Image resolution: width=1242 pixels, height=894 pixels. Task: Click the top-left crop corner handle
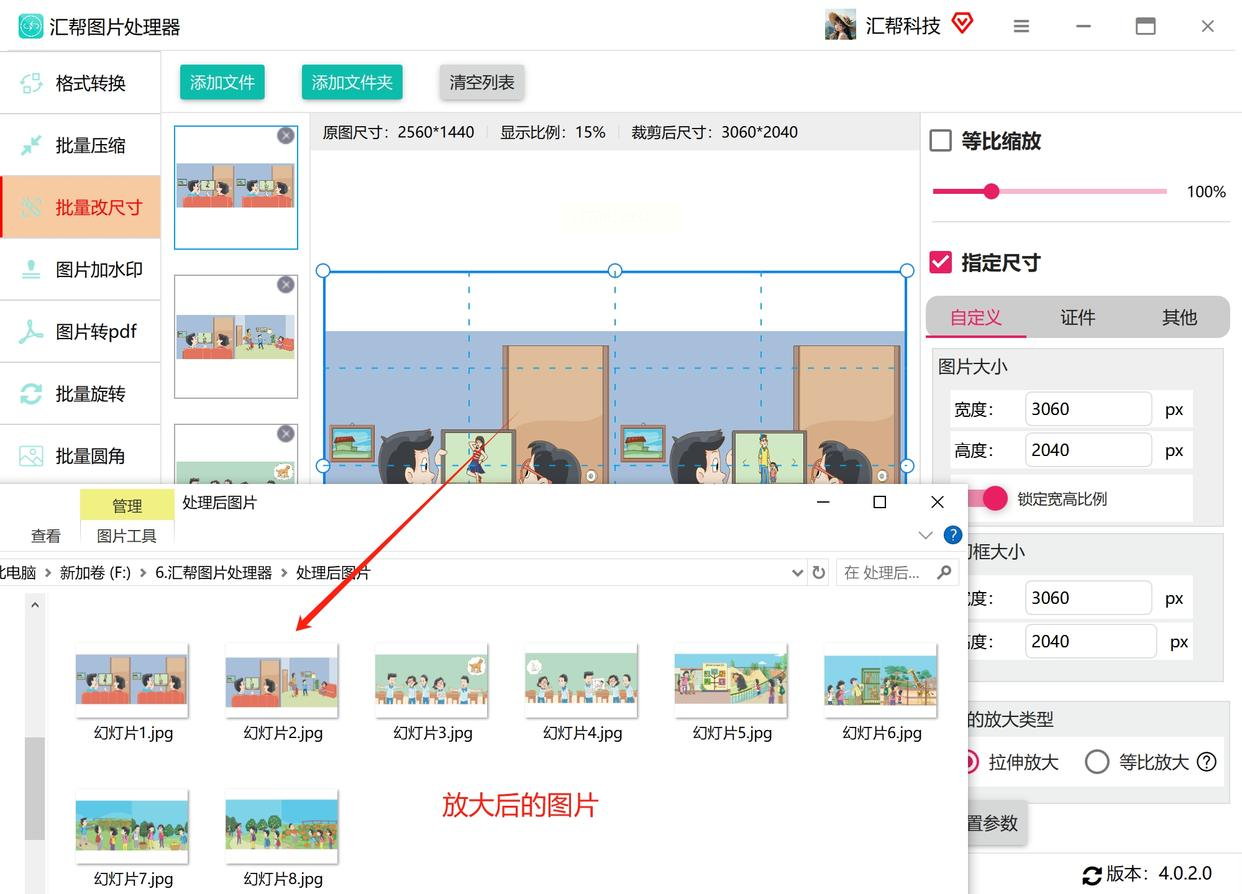tap(323, 271)
